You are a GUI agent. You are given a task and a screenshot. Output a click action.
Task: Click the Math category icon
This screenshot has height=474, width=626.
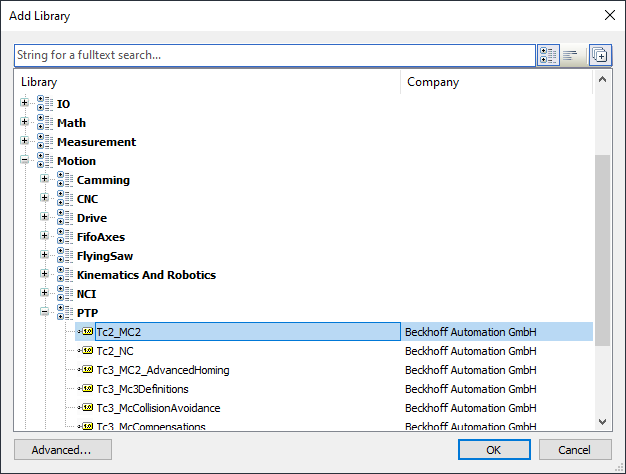[45, 122]
